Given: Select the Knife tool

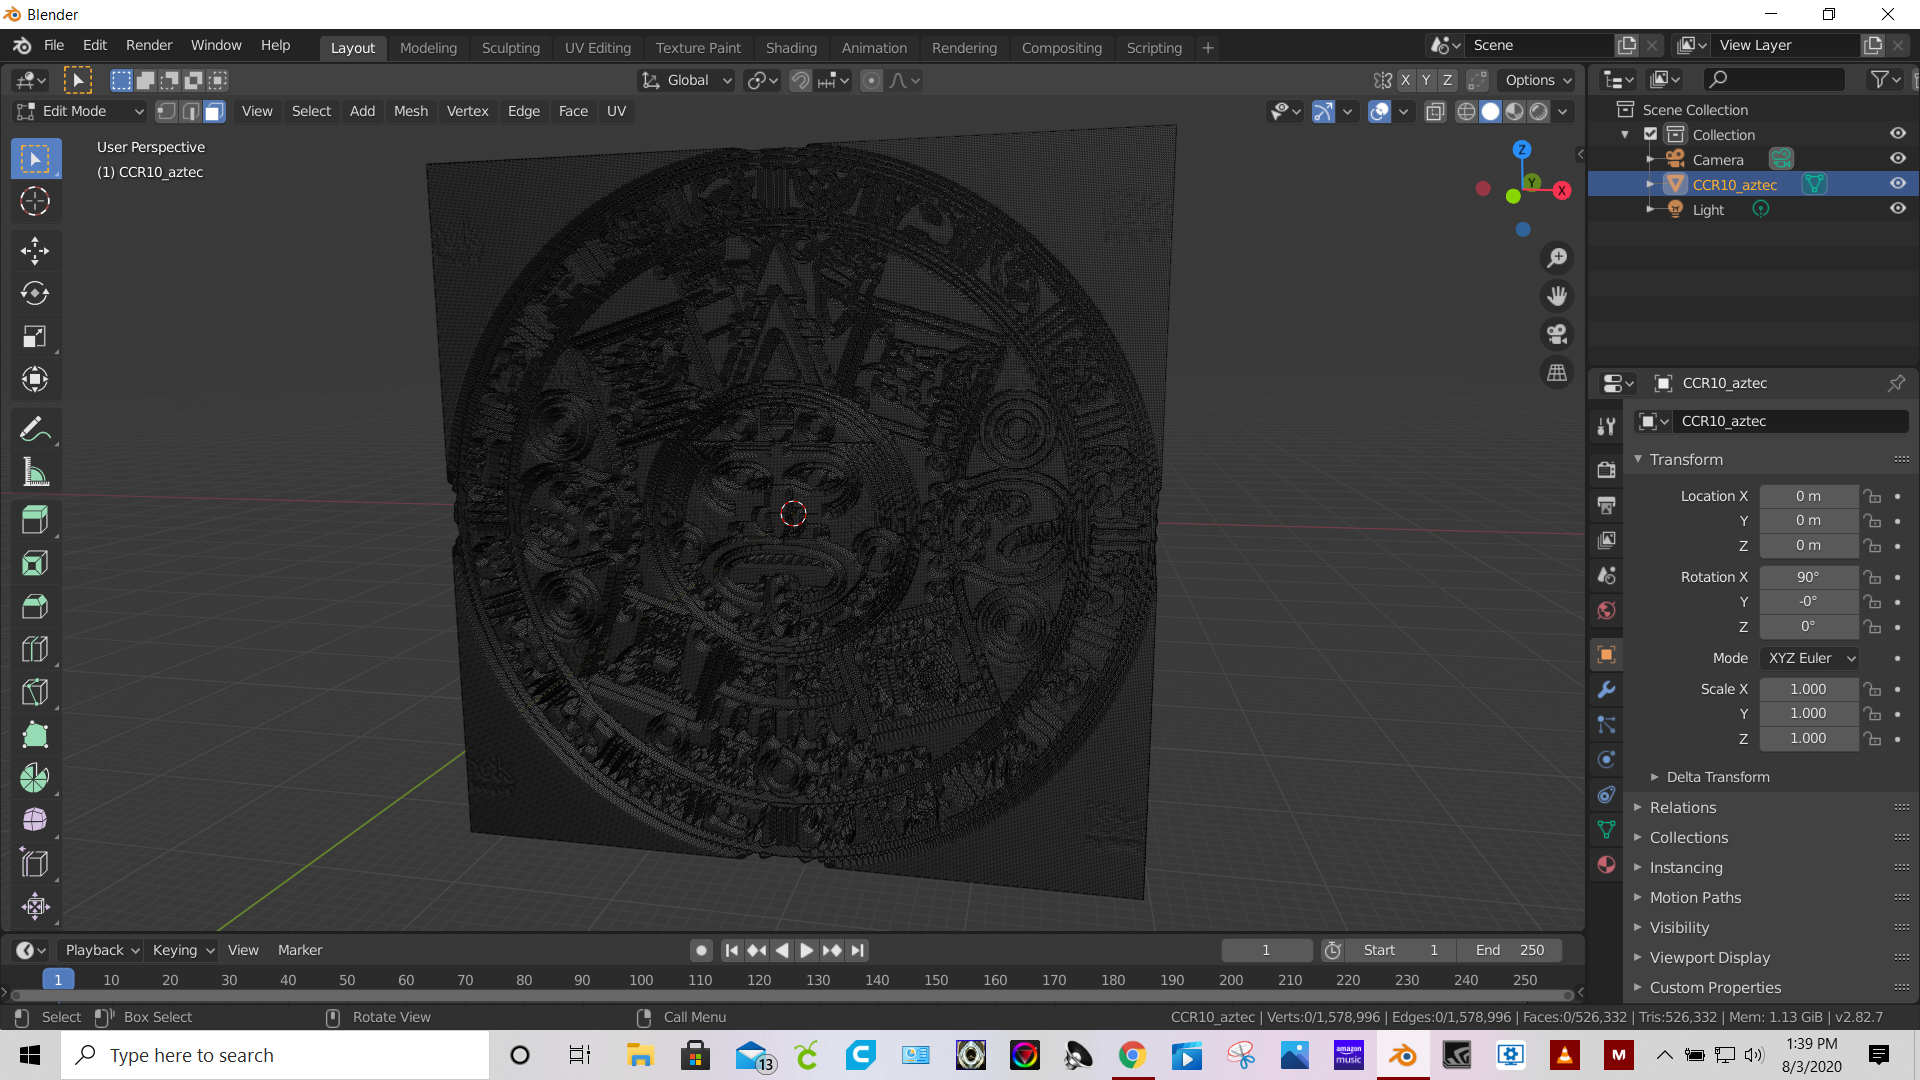Looking at the screenshot, I should 35,692.
